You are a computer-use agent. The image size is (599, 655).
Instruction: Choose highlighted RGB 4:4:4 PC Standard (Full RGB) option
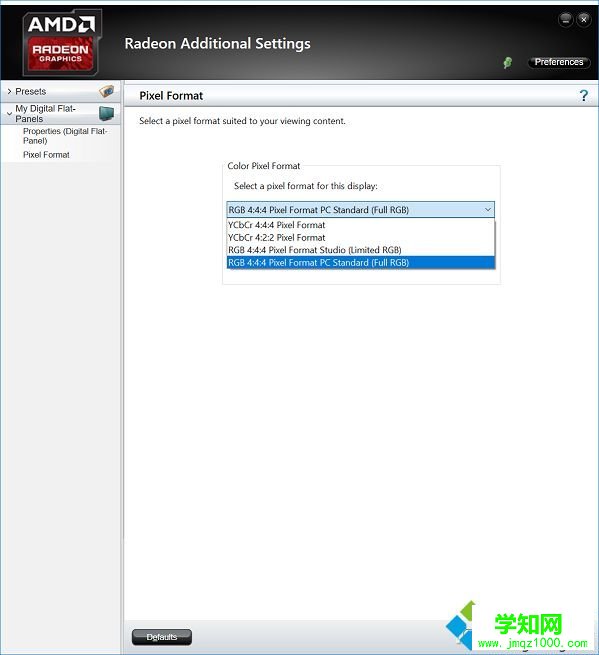pos(361,262)
